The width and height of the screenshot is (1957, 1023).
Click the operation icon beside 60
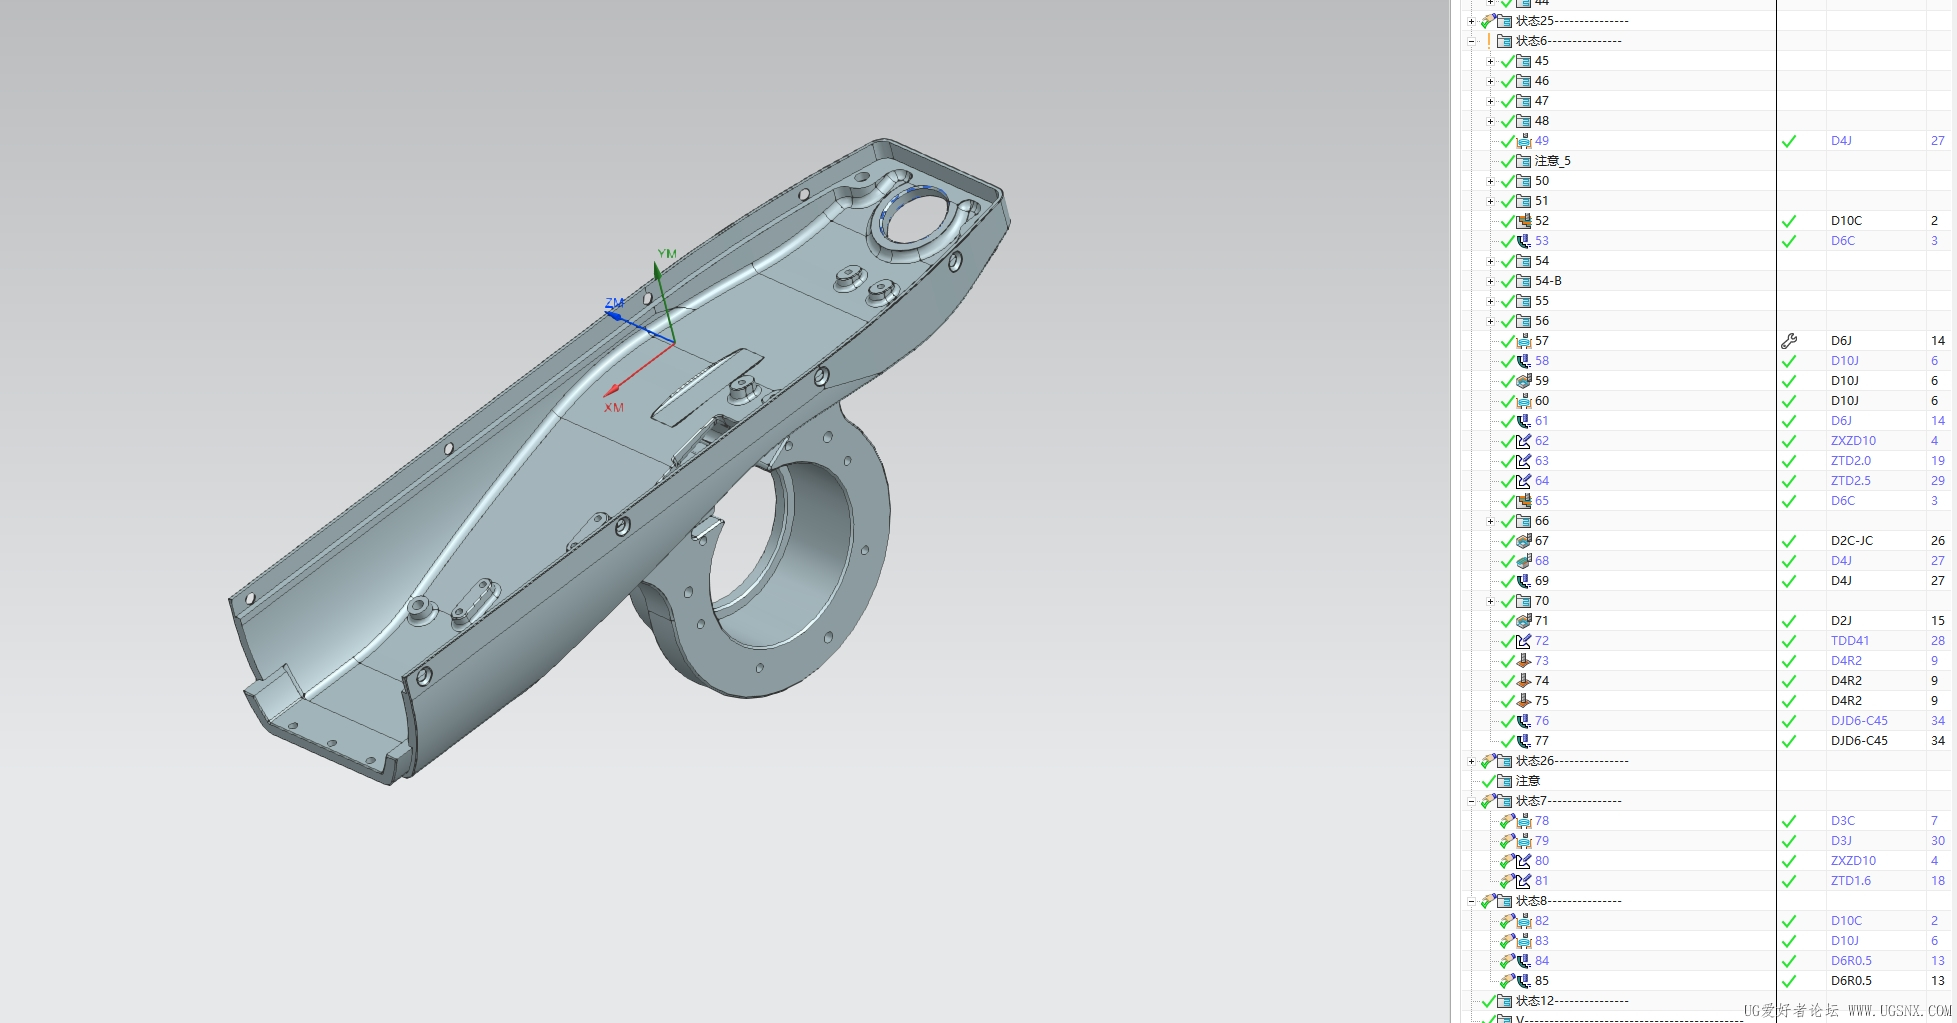(x=1523, y=401)
